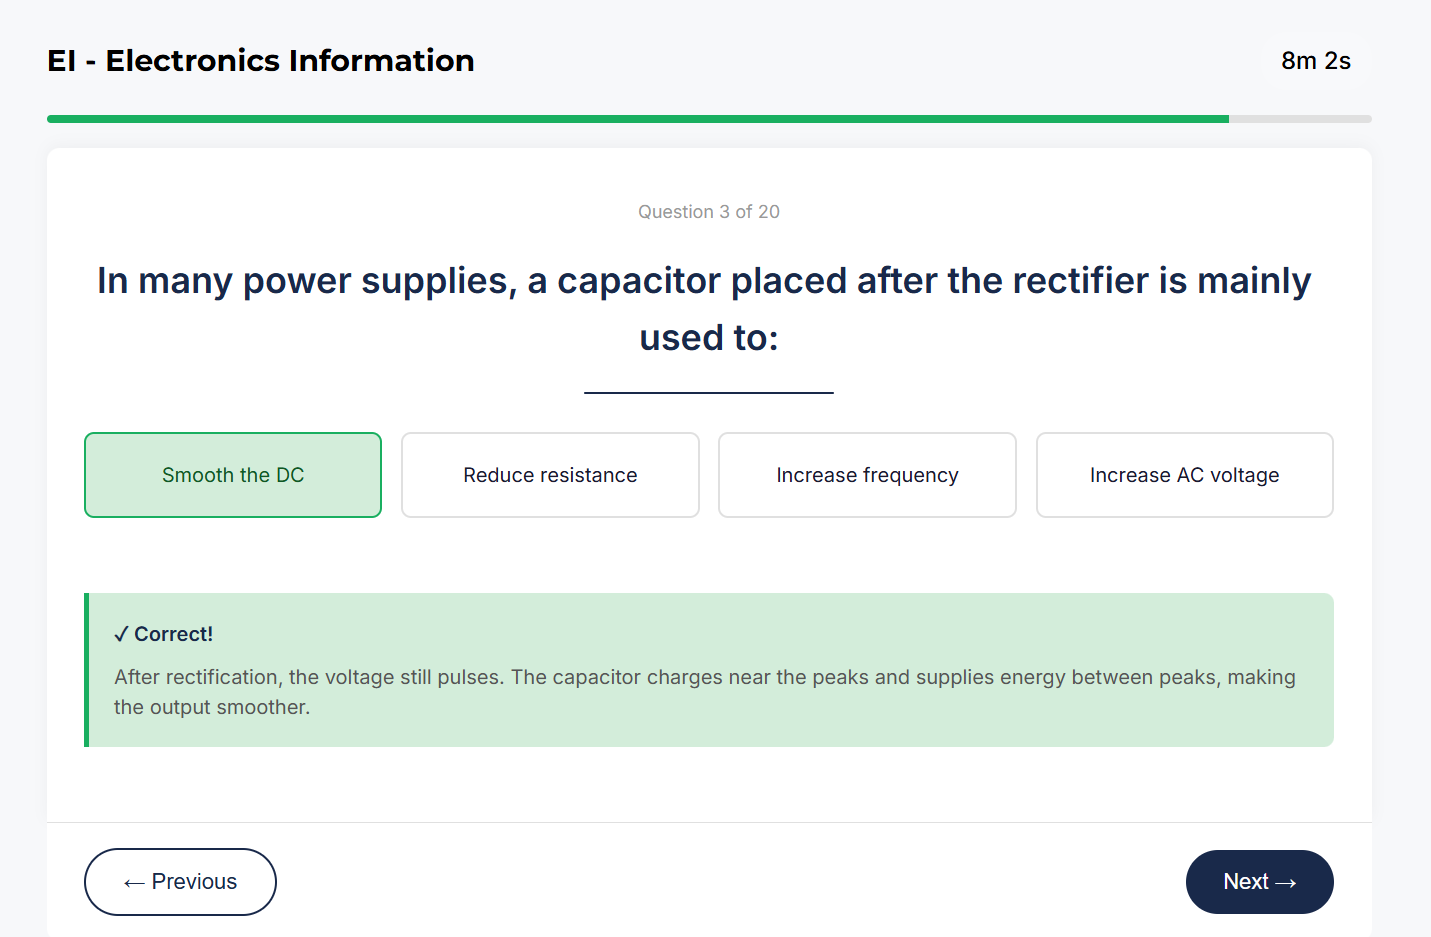Image resolution: width=1431 pixels, height=937 pixels.
Task: Click the highlighted green answer card border
Action: pos(232,434)
